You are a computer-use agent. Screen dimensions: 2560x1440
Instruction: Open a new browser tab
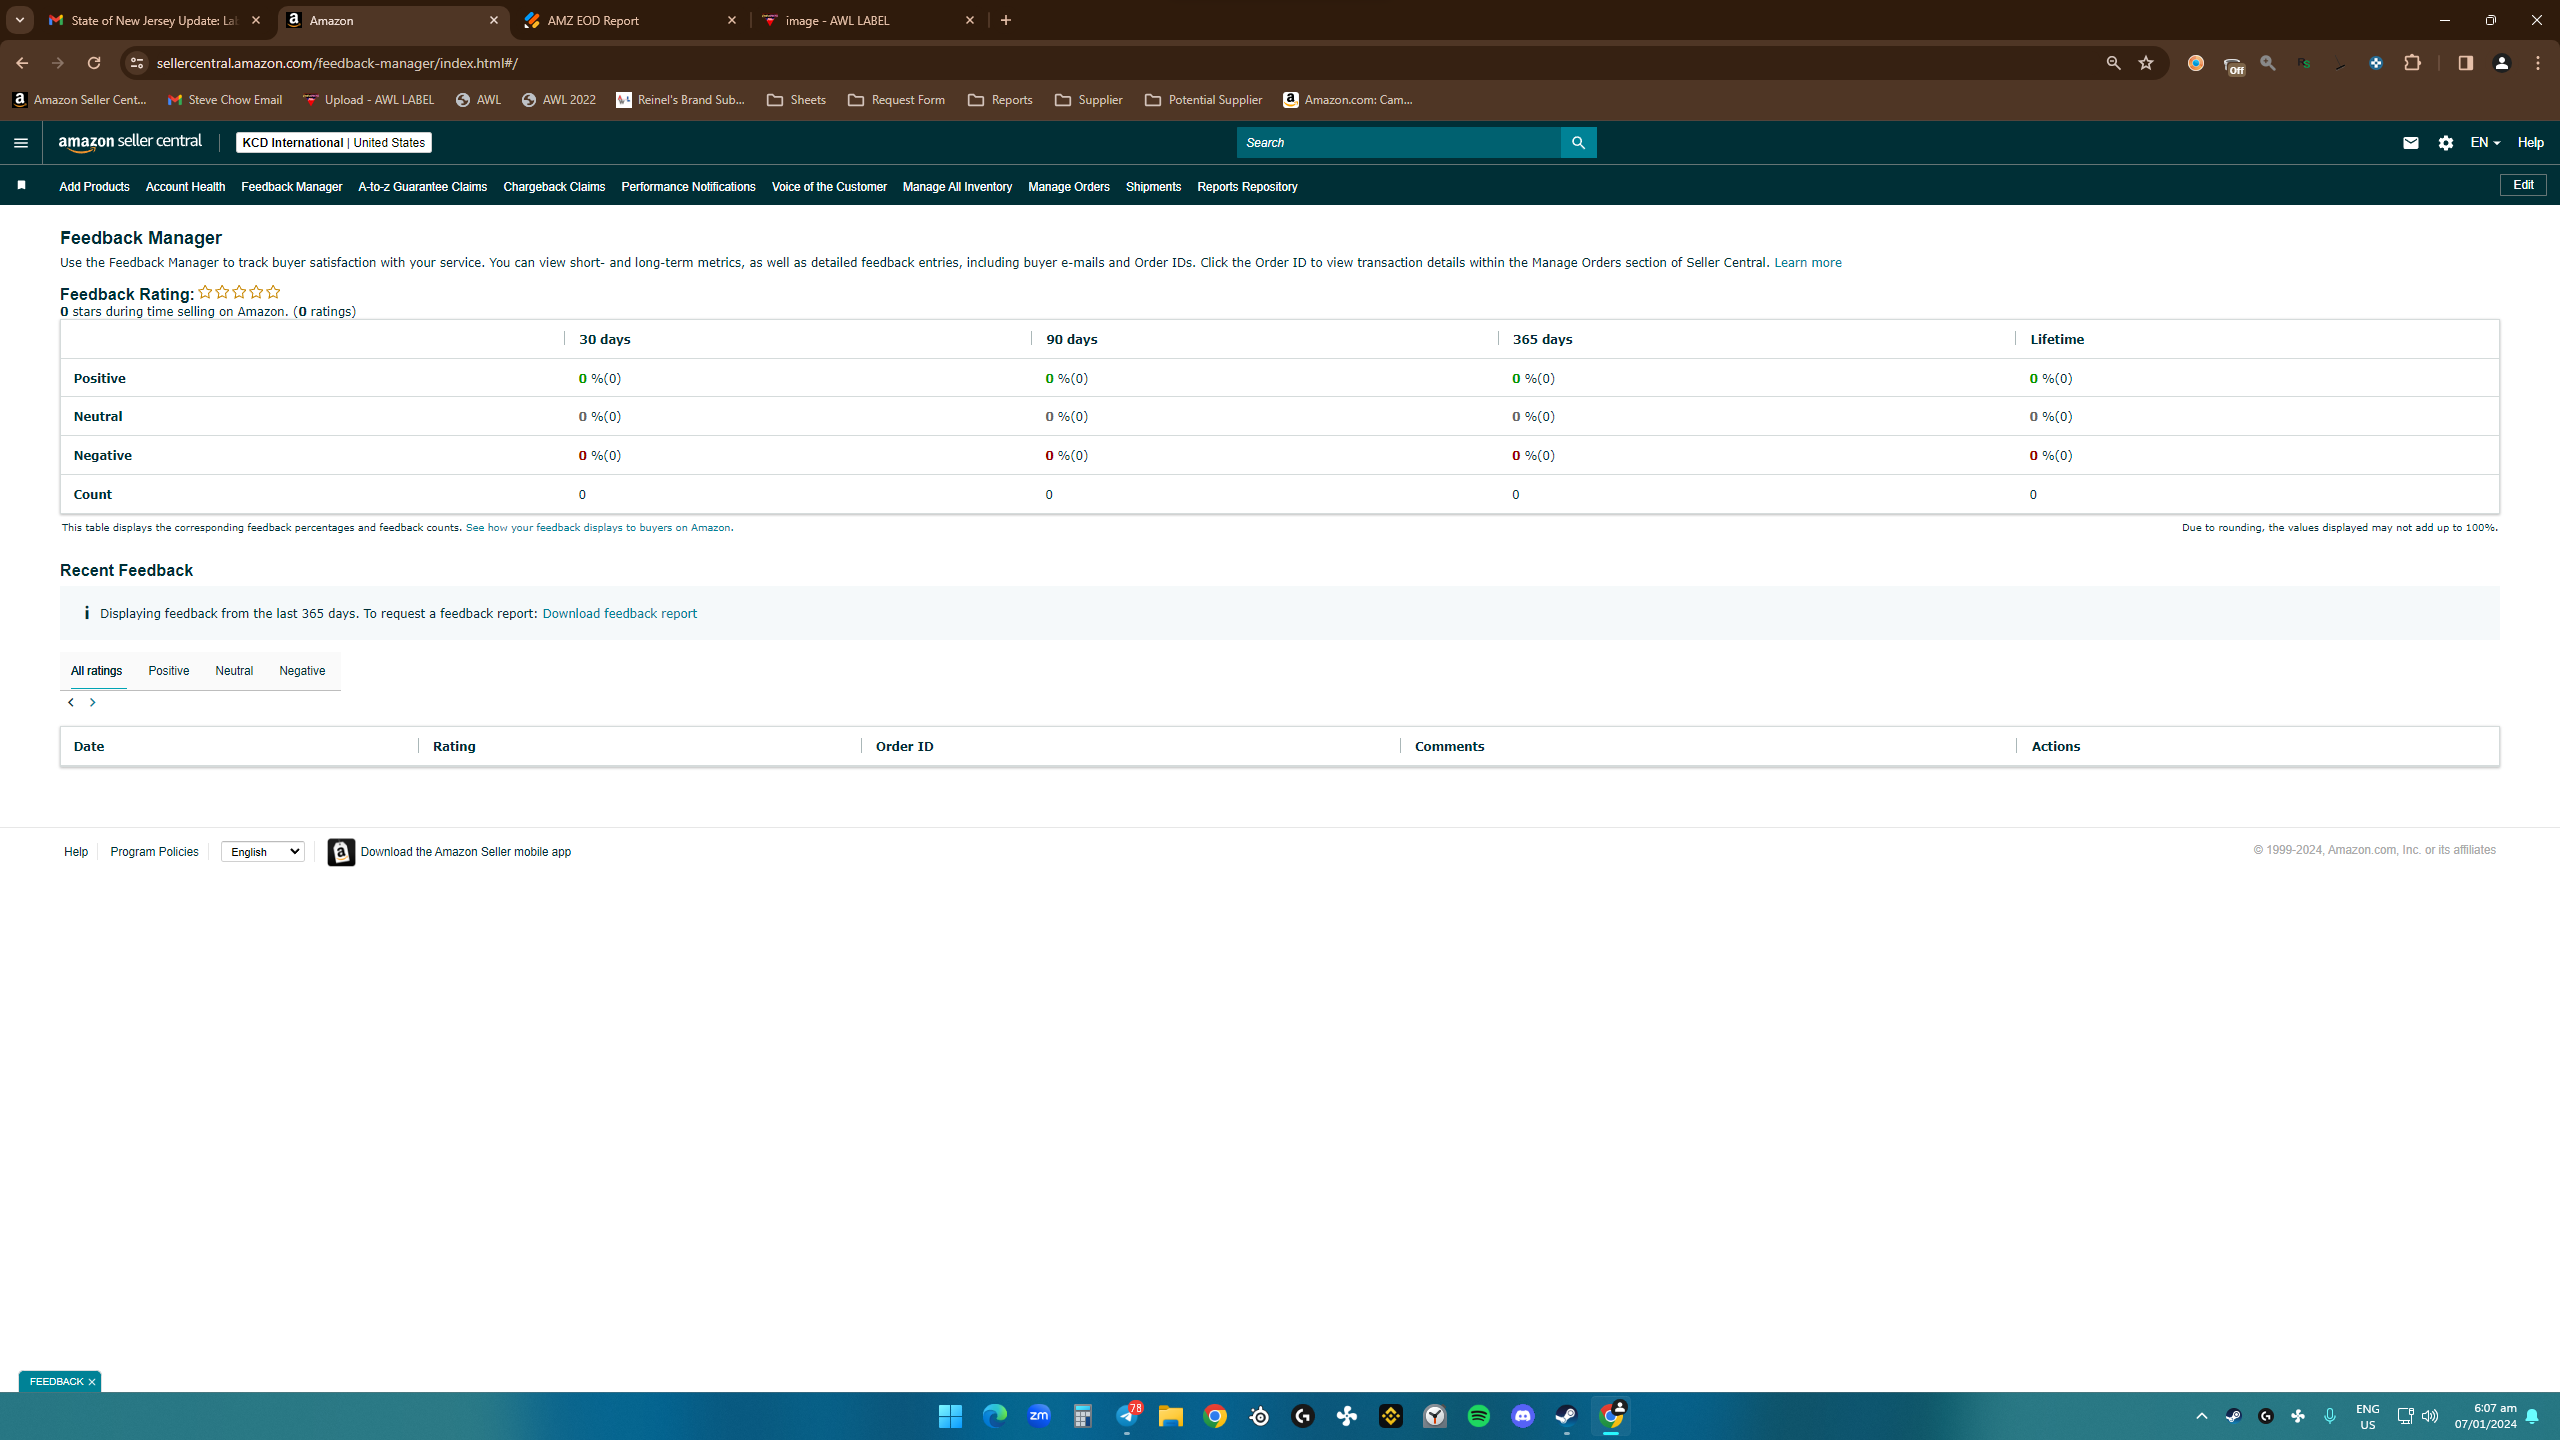pyautogui.click(x=1006, y=20)
